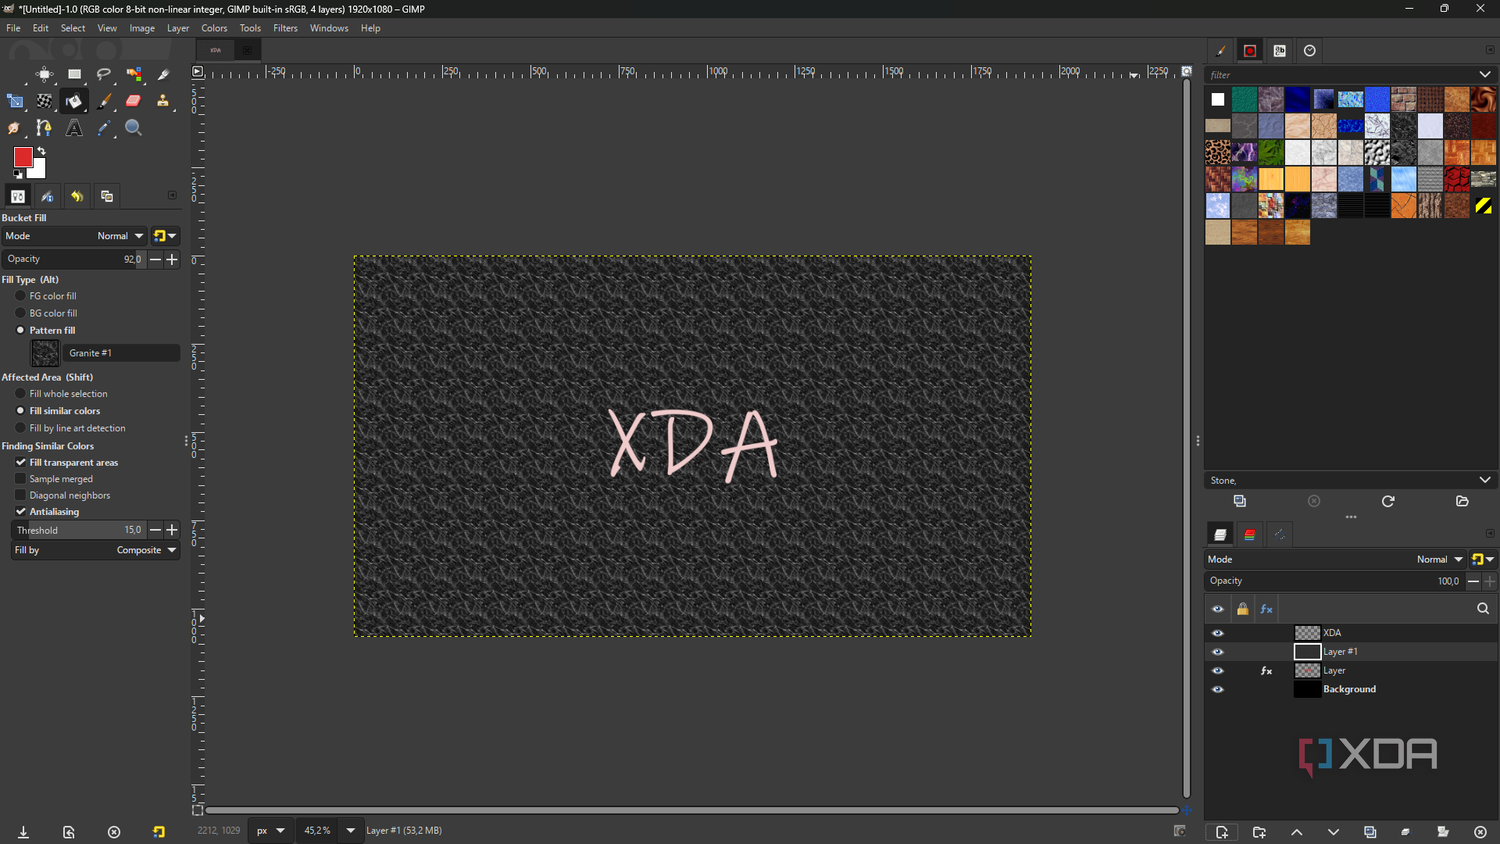Select the Smudge tool

pos(15,128)
